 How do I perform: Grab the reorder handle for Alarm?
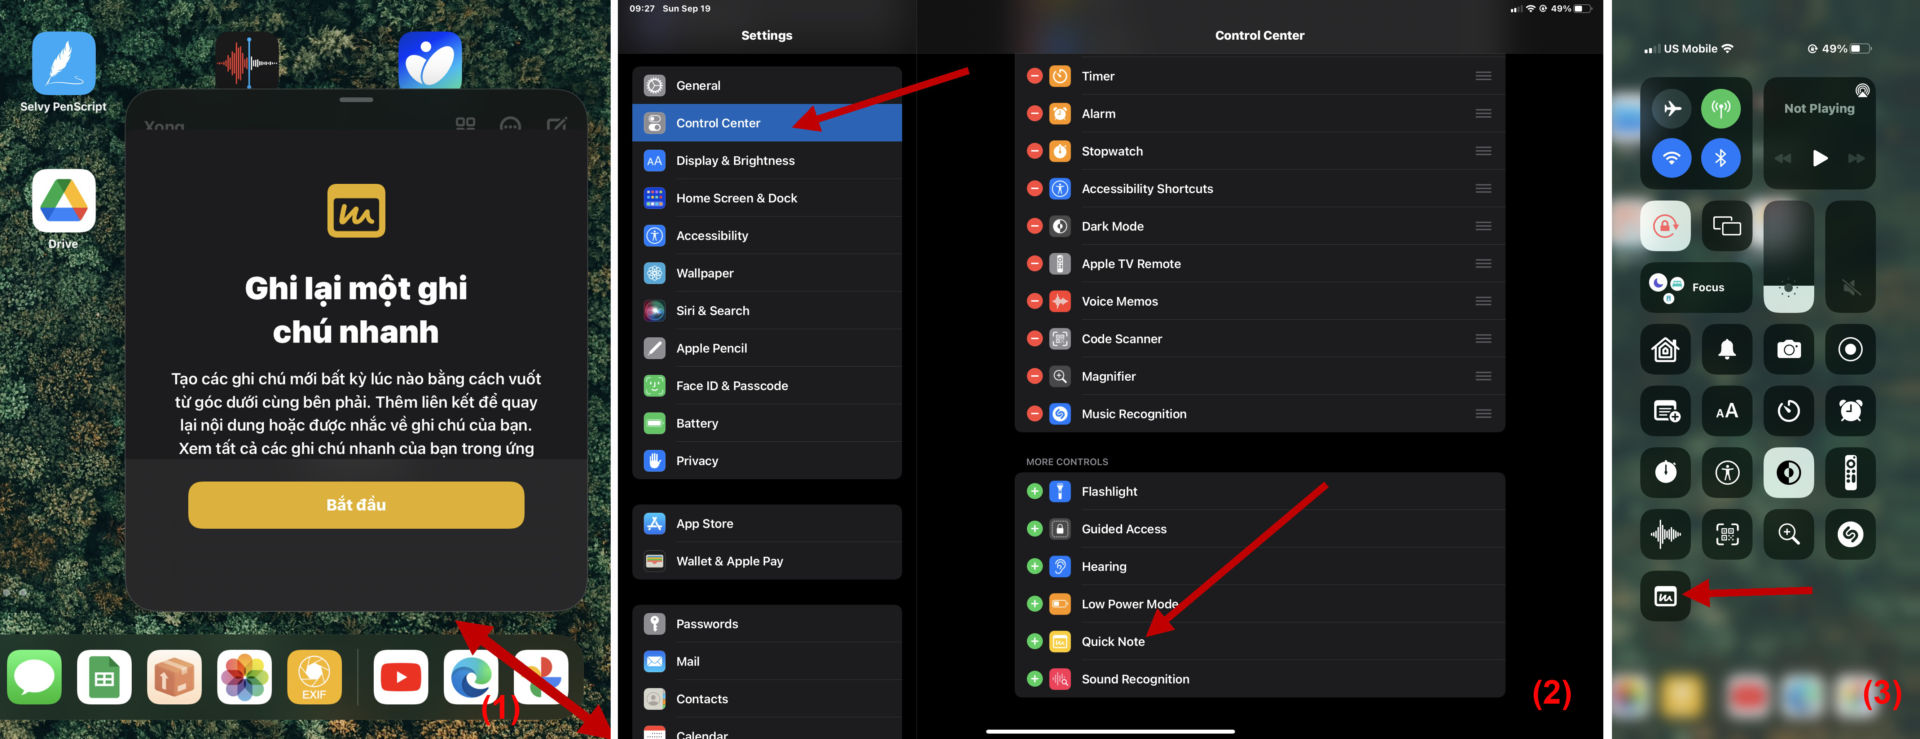coord(1483,114)
